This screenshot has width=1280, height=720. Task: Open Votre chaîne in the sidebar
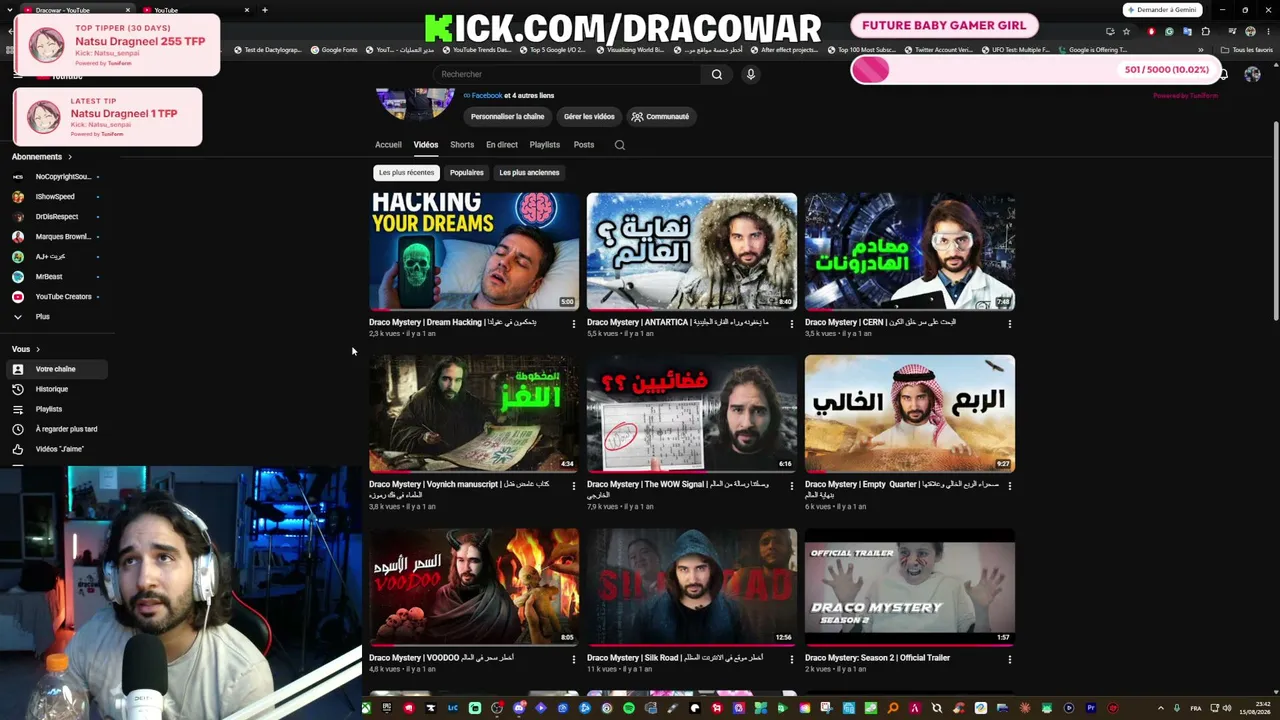(x=59, y=369)
